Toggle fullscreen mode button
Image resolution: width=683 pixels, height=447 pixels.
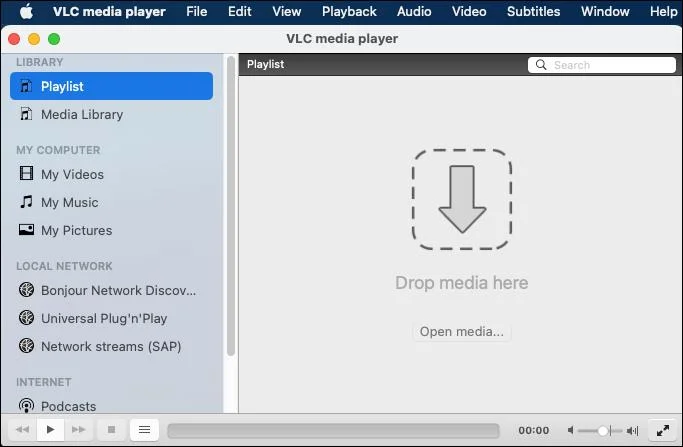pos(663,430)
